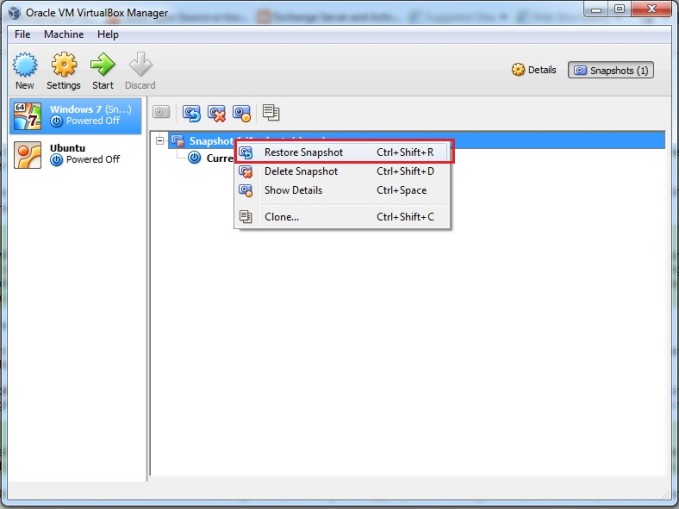
Task: Click the New virtual machine icon
Action: [25, 65]
